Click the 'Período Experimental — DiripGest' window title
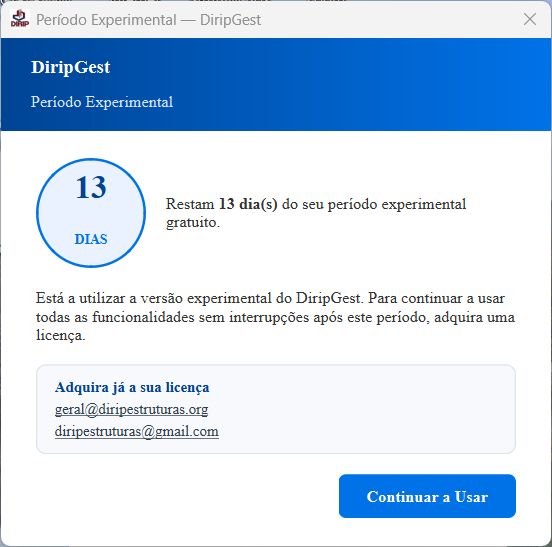This screenshot has height=547, width=552. pyautogui.click(x=148, y=20)
